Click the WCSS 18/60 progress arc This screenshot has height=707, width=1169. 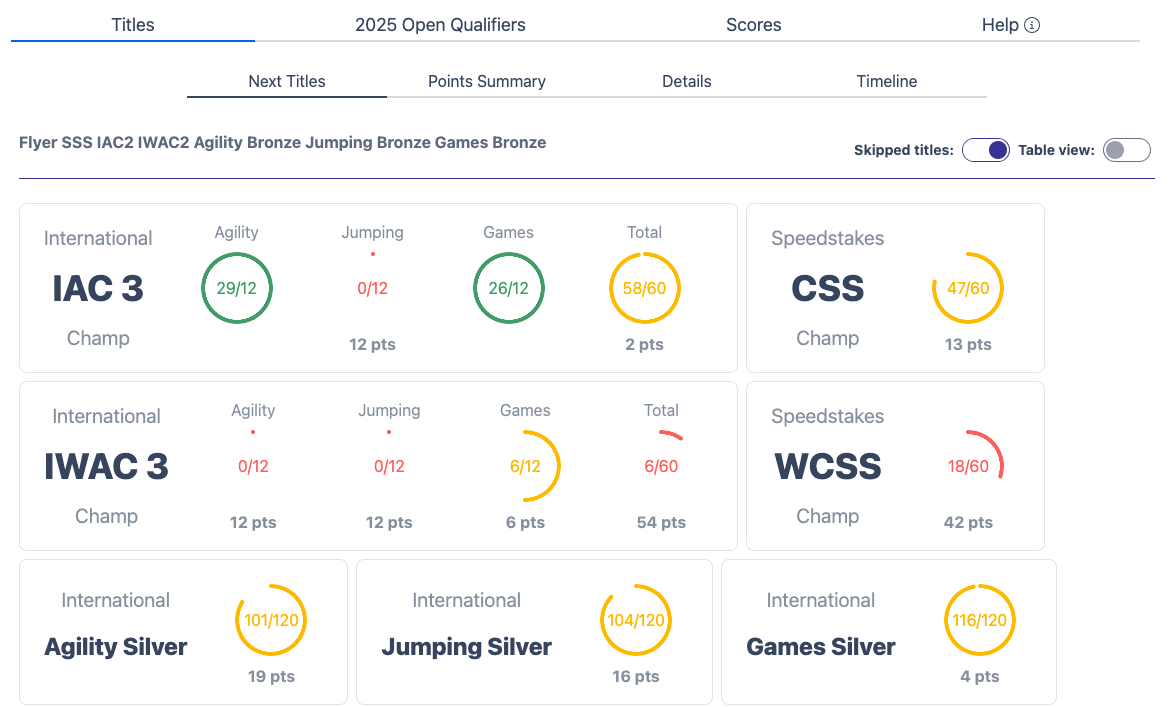click(x=968, y=466)
